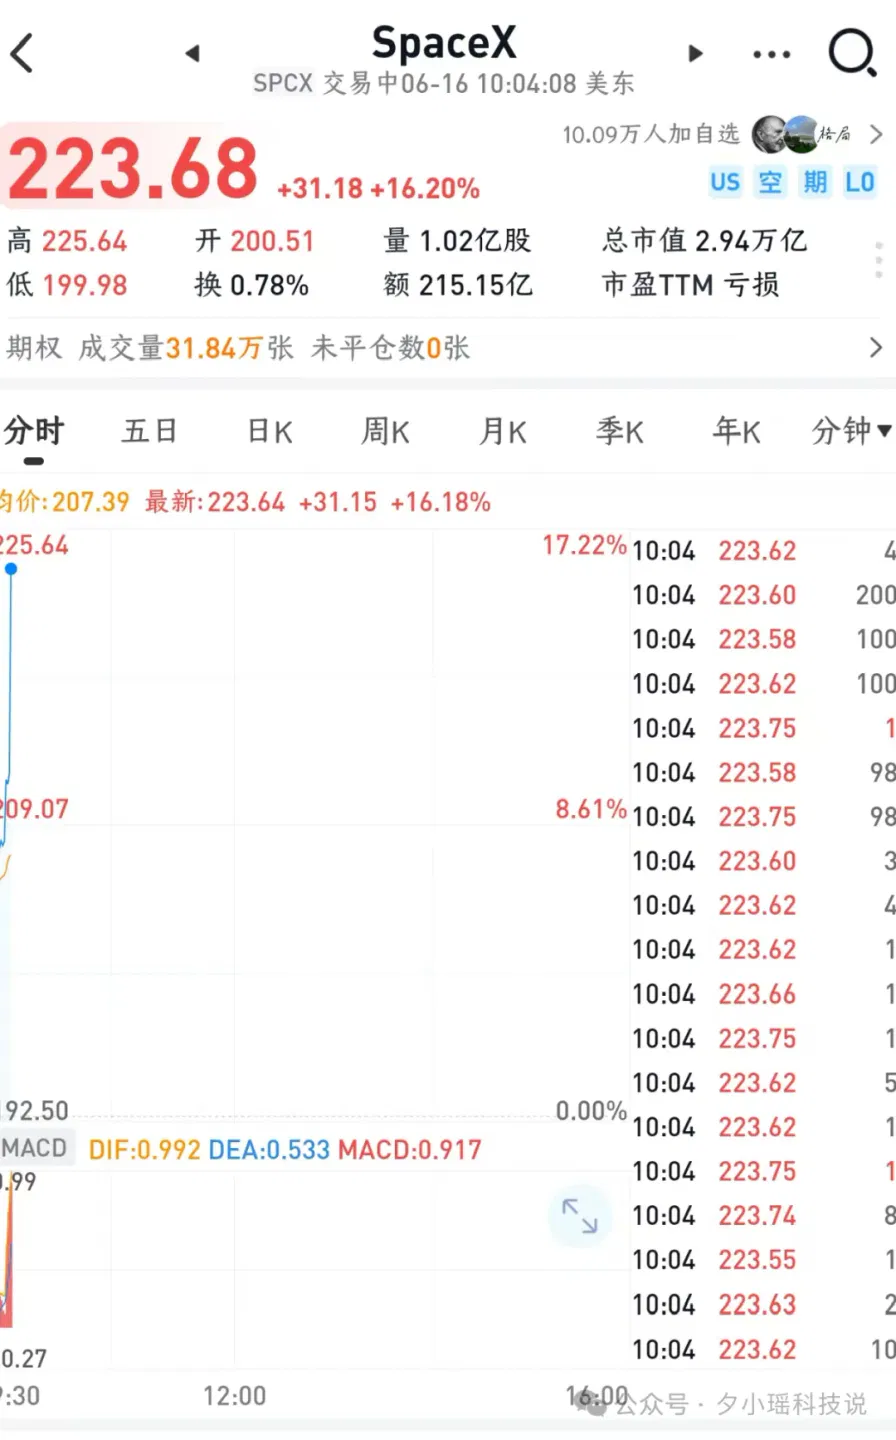This screenshot has width=896, height=1440.
Task: Open the three-dot more options menu
Action: (x=771, y=54)
